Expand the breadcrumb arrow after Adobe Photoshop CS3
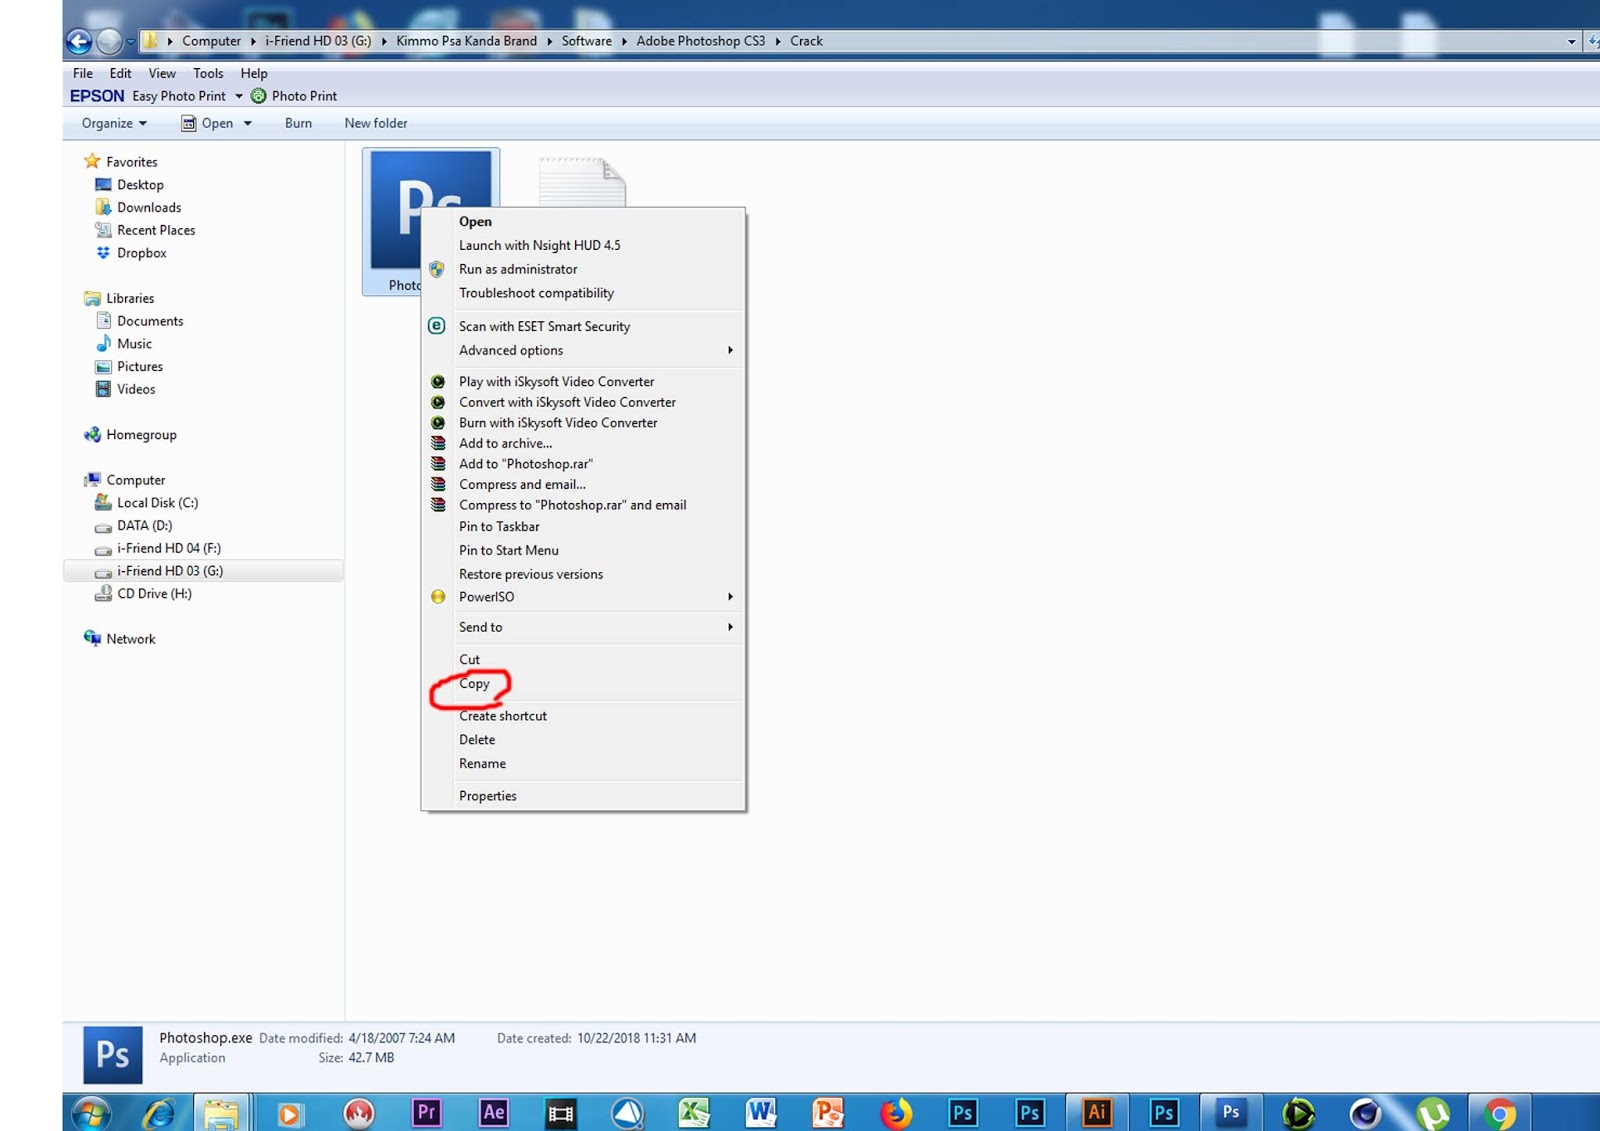This screenshot has width=1600, height=1131. pyautogui.click(x=778, y=41)
